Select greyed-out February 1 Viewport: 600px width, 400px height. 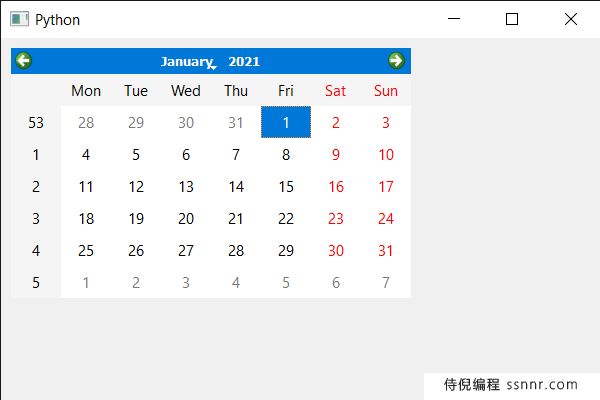86,282
